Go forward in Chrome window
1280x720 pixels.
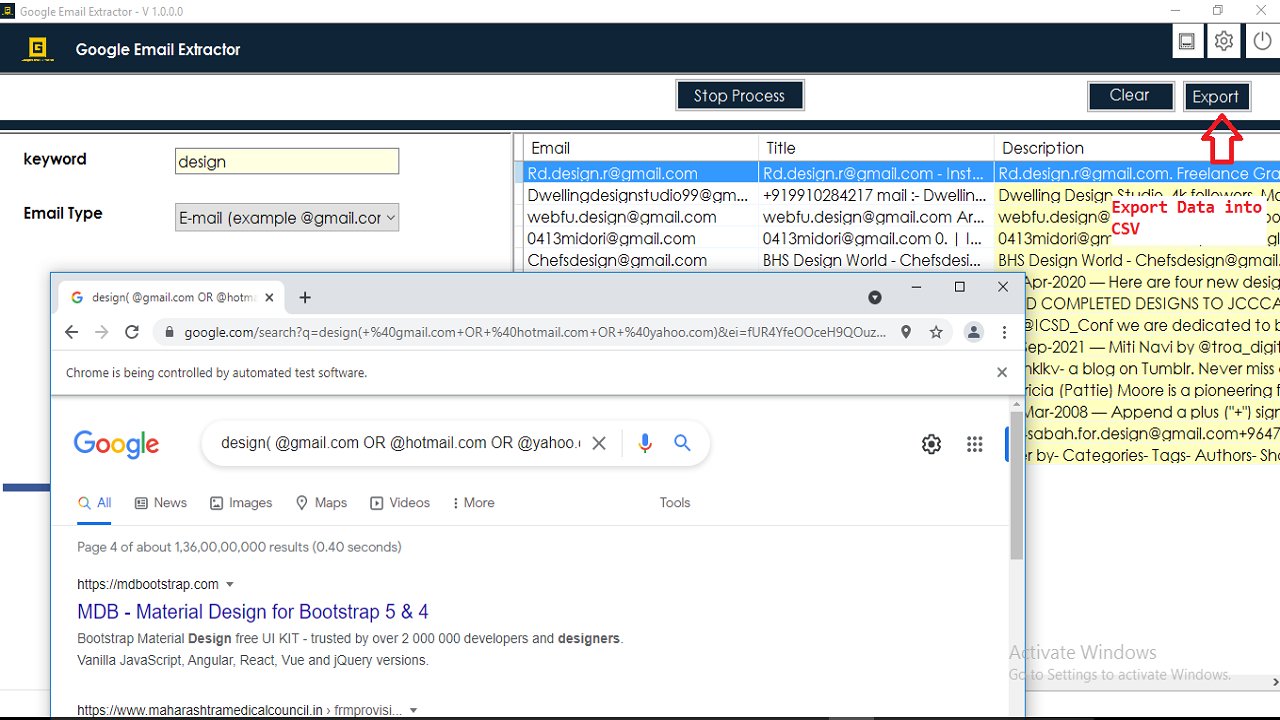coord(101,332)
